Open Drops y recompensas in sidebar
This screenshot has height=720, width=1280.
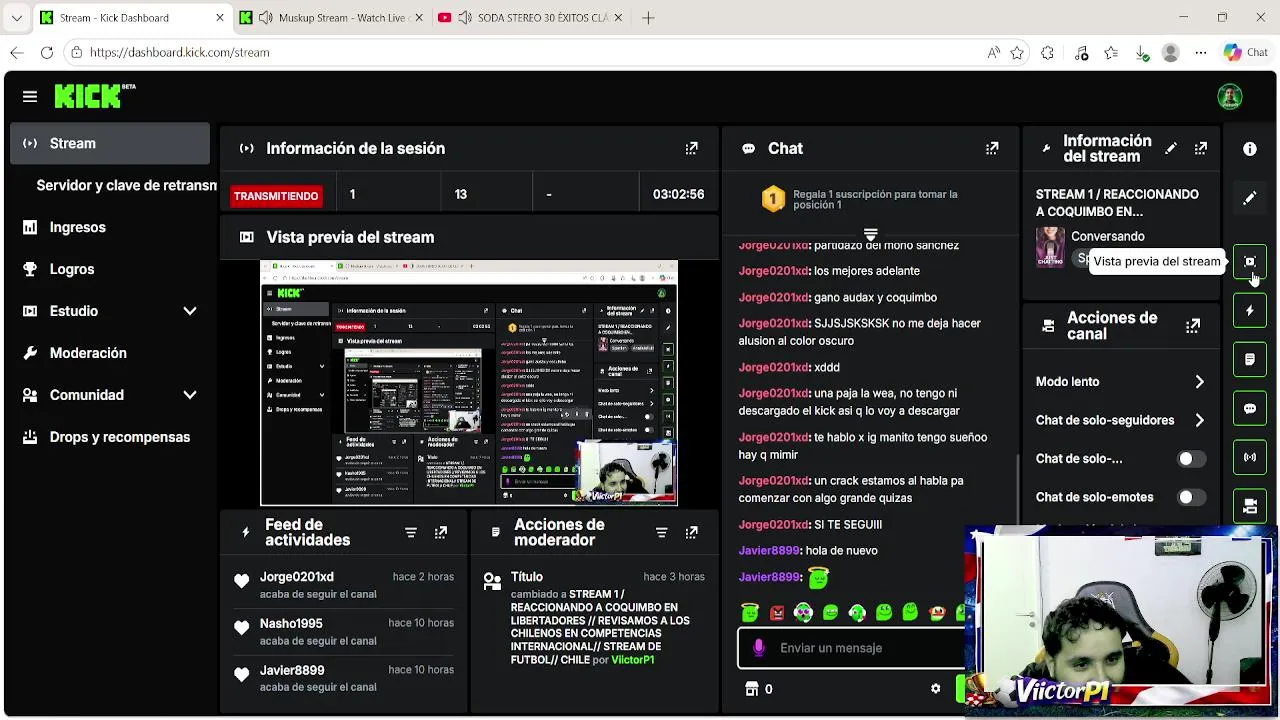coord(110,437)
